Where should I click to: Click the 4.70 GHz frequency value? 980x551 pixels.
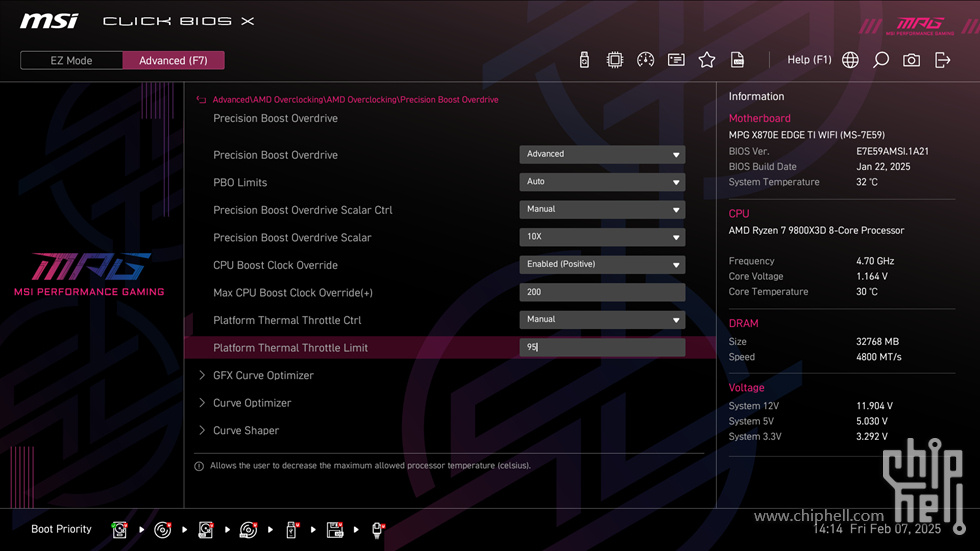coord(875,261)
